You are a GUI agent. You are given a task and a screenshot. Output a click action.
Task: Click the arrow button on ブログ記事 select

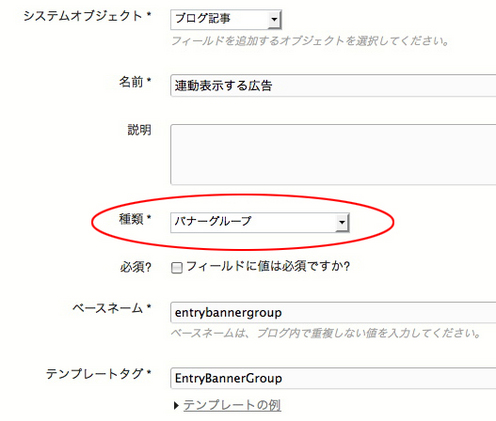click(274, 19)
